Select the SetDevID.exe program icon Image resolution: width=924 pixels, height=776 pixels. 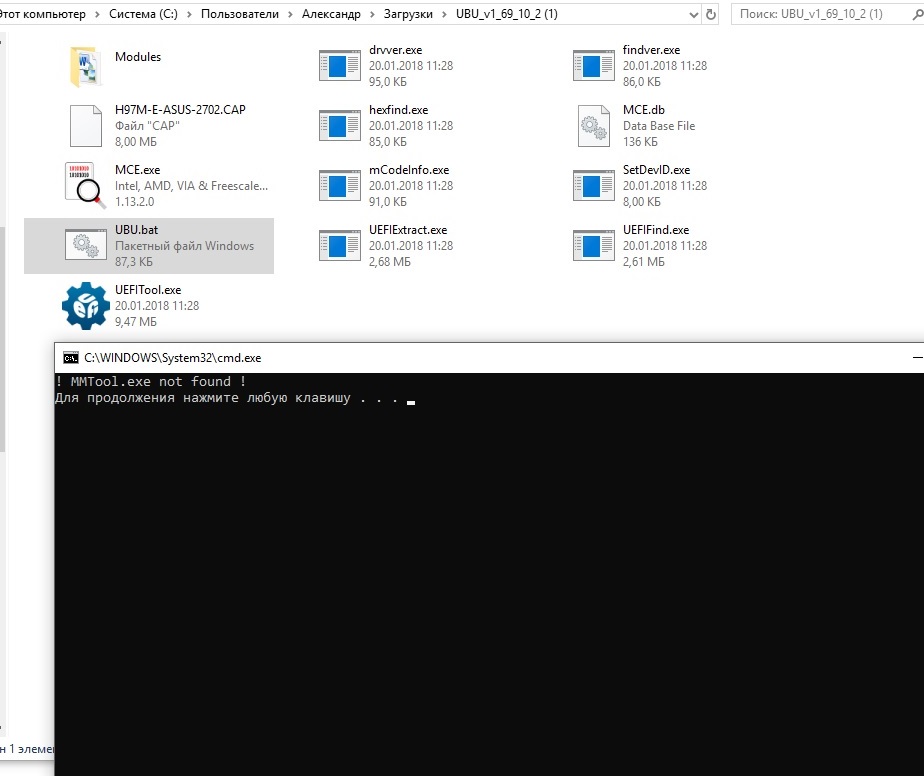[x=593, y=186]
